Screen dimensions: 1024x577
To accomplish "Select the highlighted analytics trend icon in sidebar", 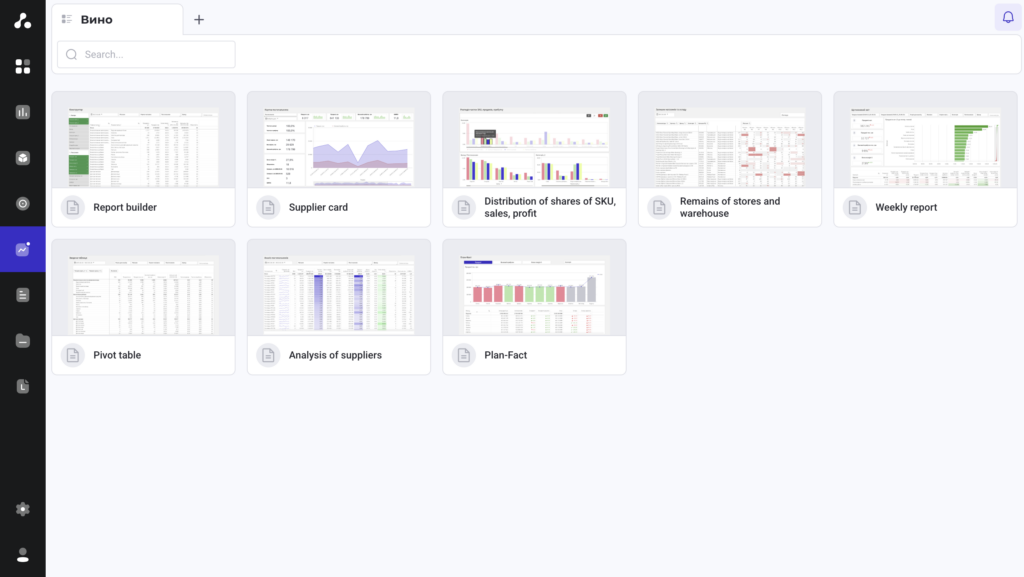I will click(23, 249).
